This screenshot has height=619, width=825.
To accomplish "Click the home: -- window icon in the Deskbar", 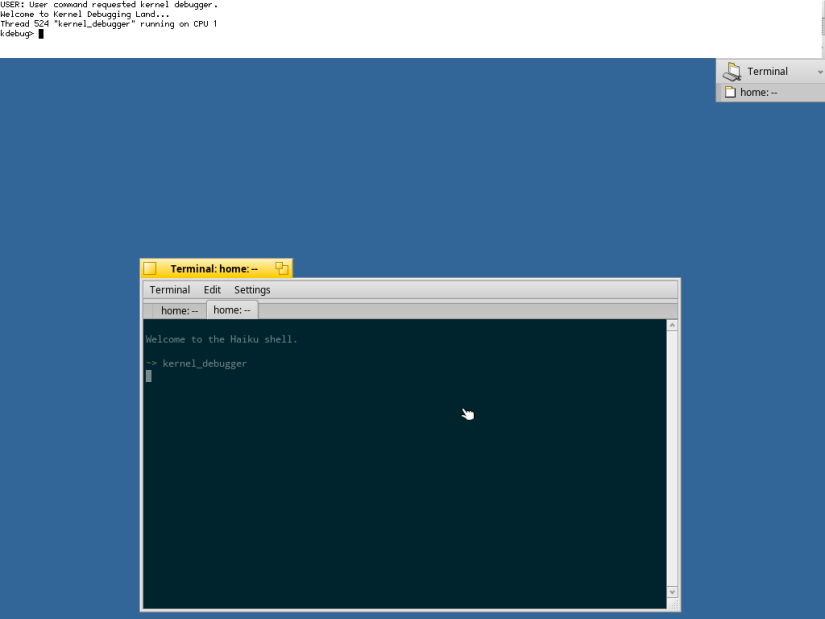I will click(x=730, y=92).
